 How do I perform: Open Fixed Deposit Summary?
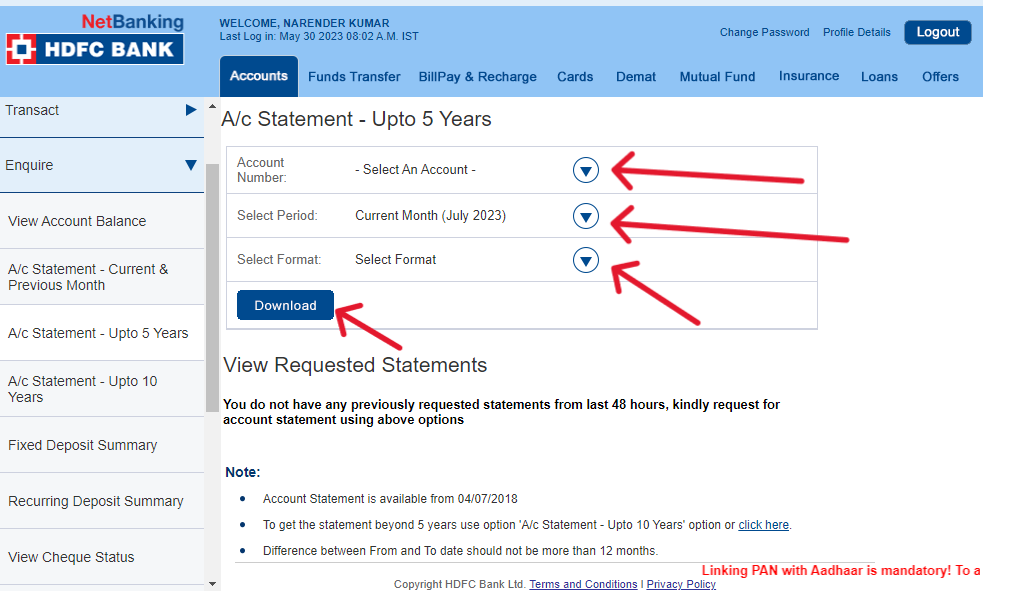102,445
